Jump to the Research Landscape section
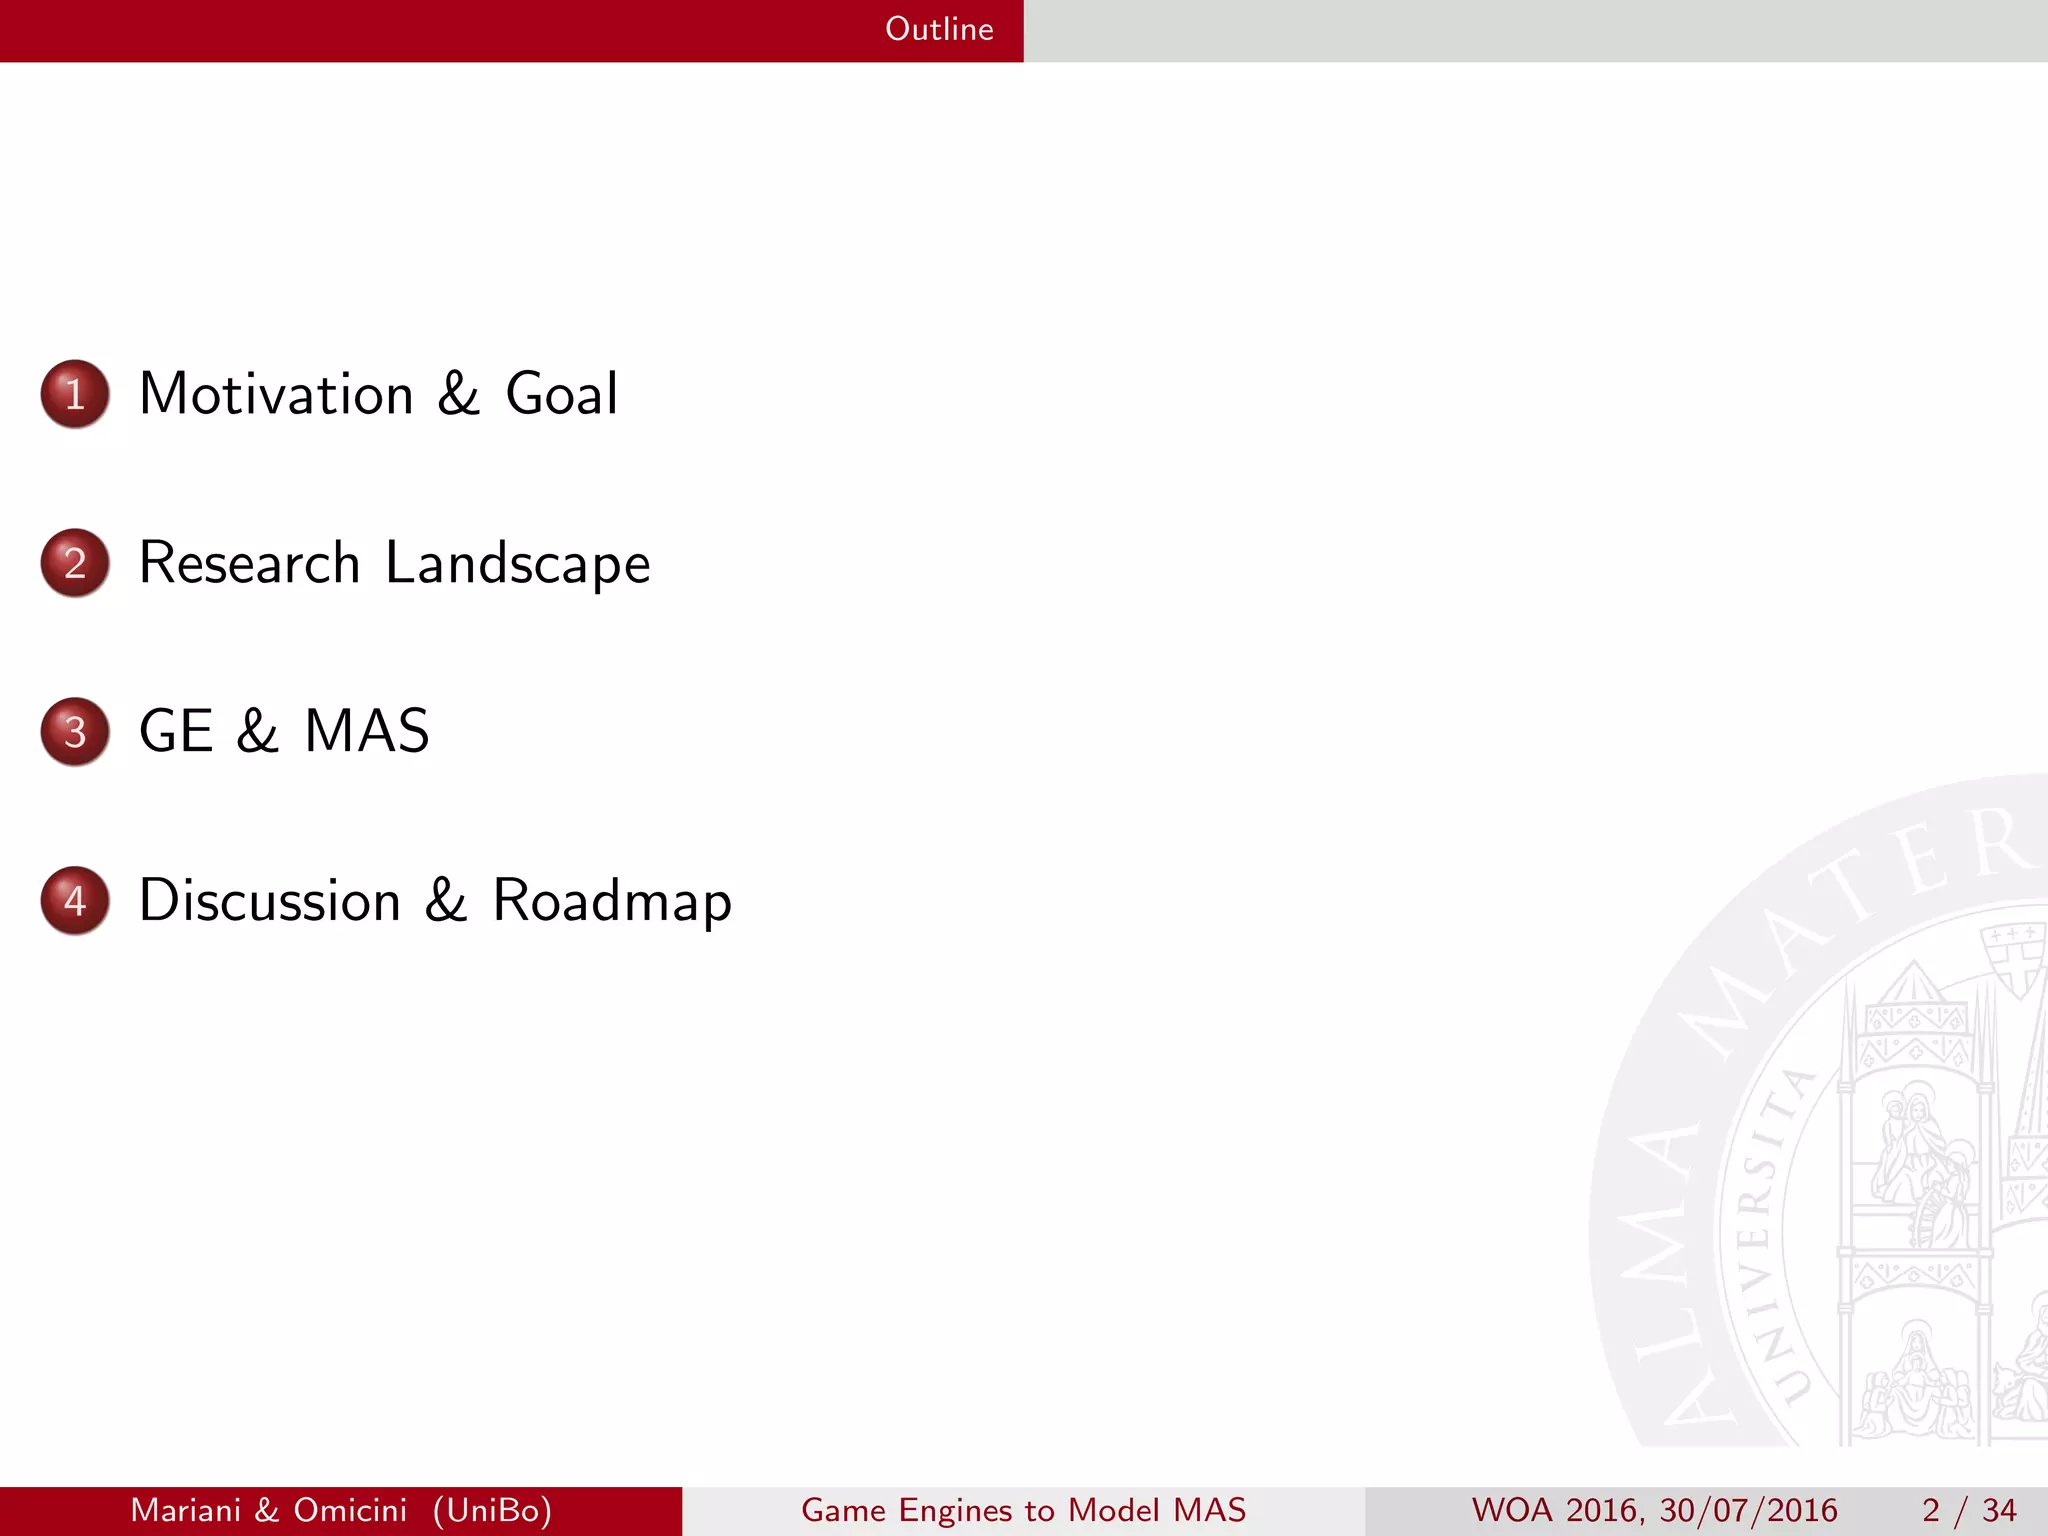 pyautogui.click(x=394, y=563)
